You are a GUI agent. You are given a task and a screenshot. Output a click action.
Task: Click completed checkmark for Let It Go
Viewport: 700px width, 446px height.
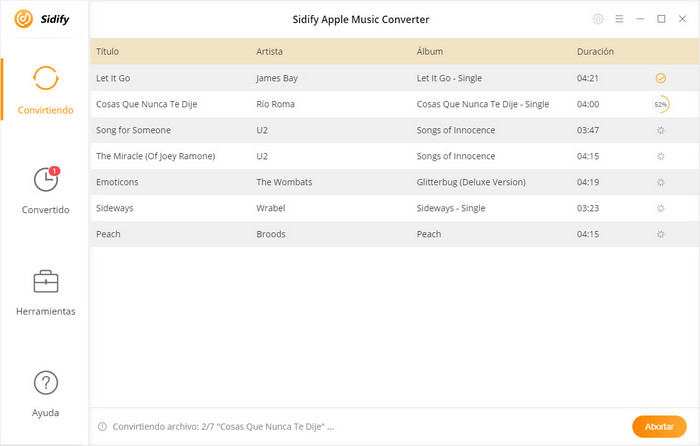coord(661,78)
